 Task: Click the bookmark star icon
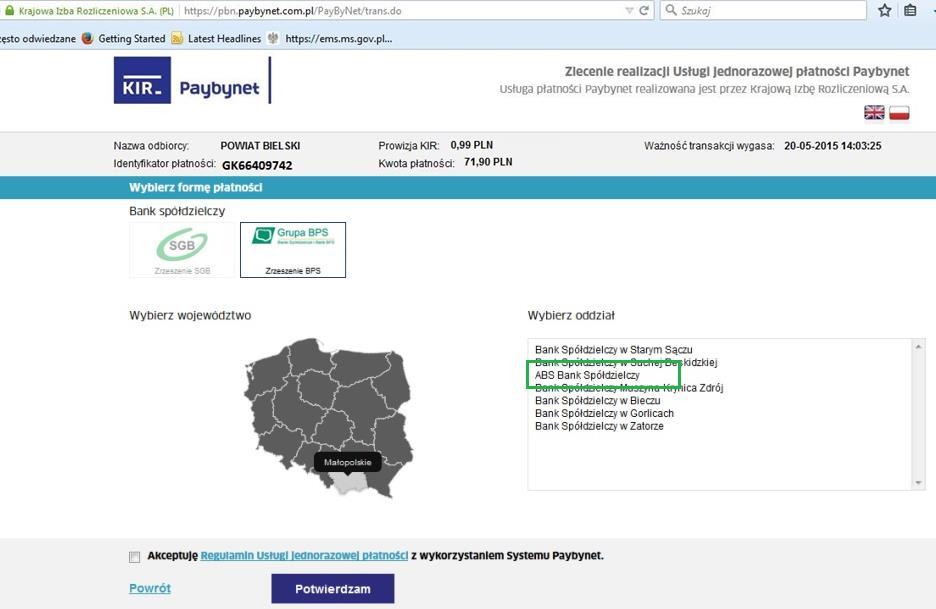[885, 10]
